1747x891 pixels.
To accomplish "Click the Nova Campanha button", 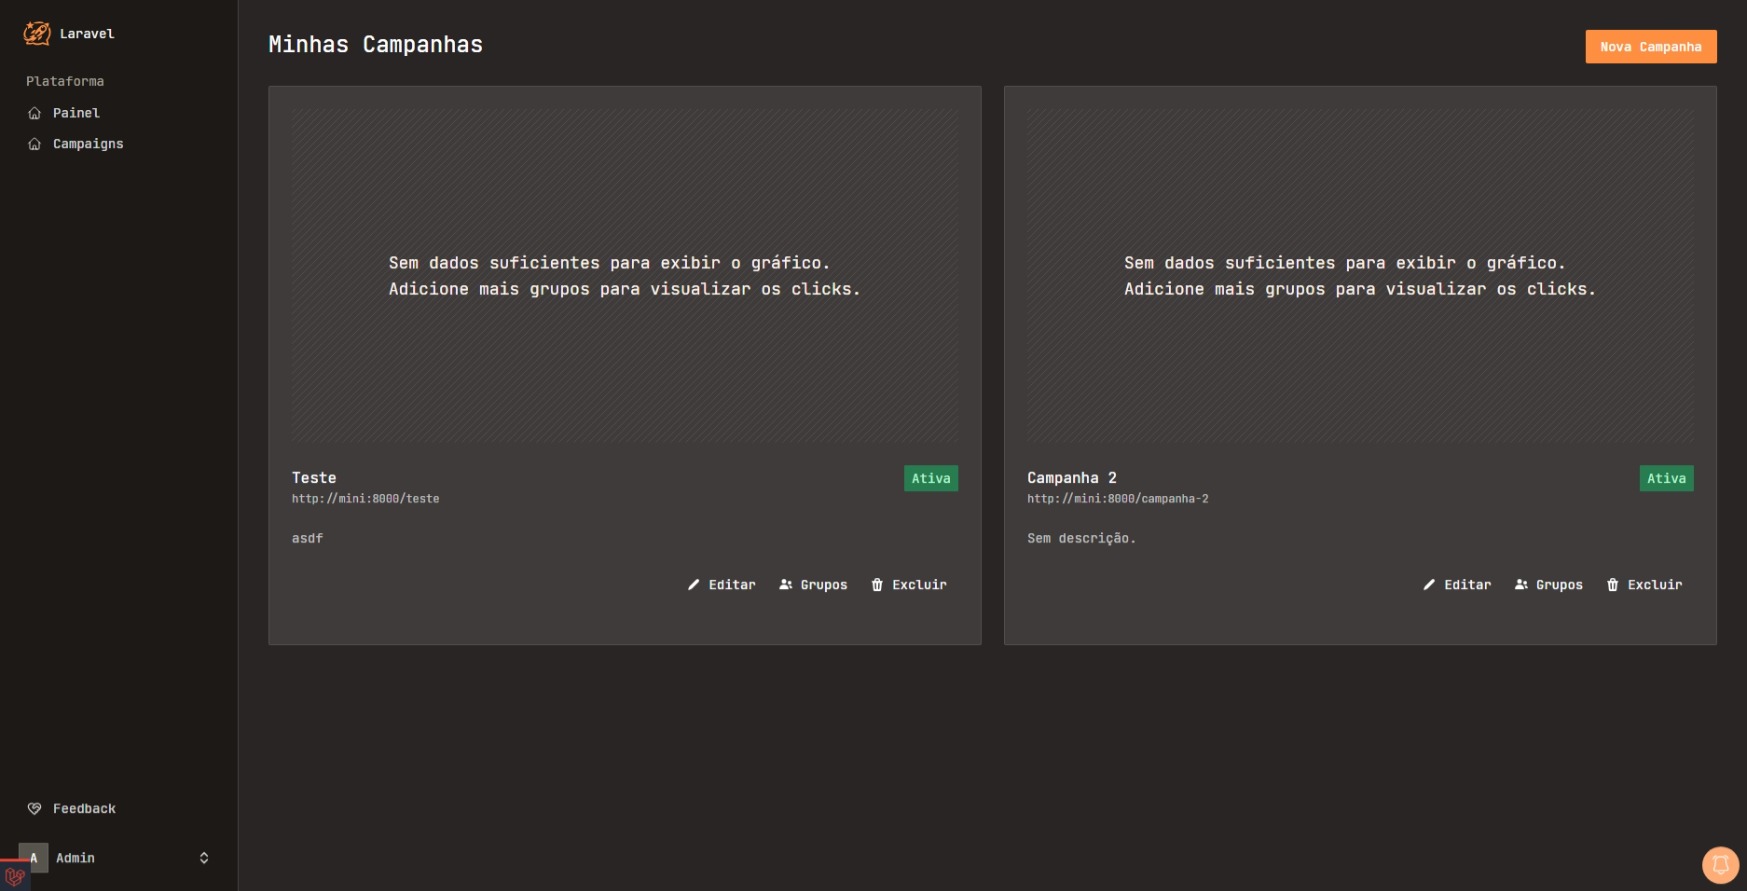I will [1650, 47].
